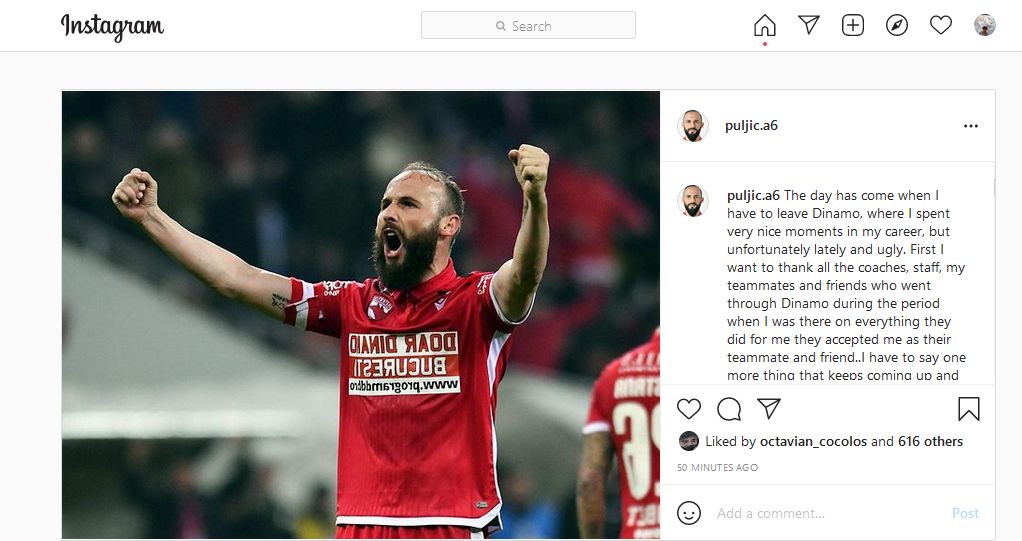Open the emoji picker smiley icon

pyautogui.click(x=689, y=513)
